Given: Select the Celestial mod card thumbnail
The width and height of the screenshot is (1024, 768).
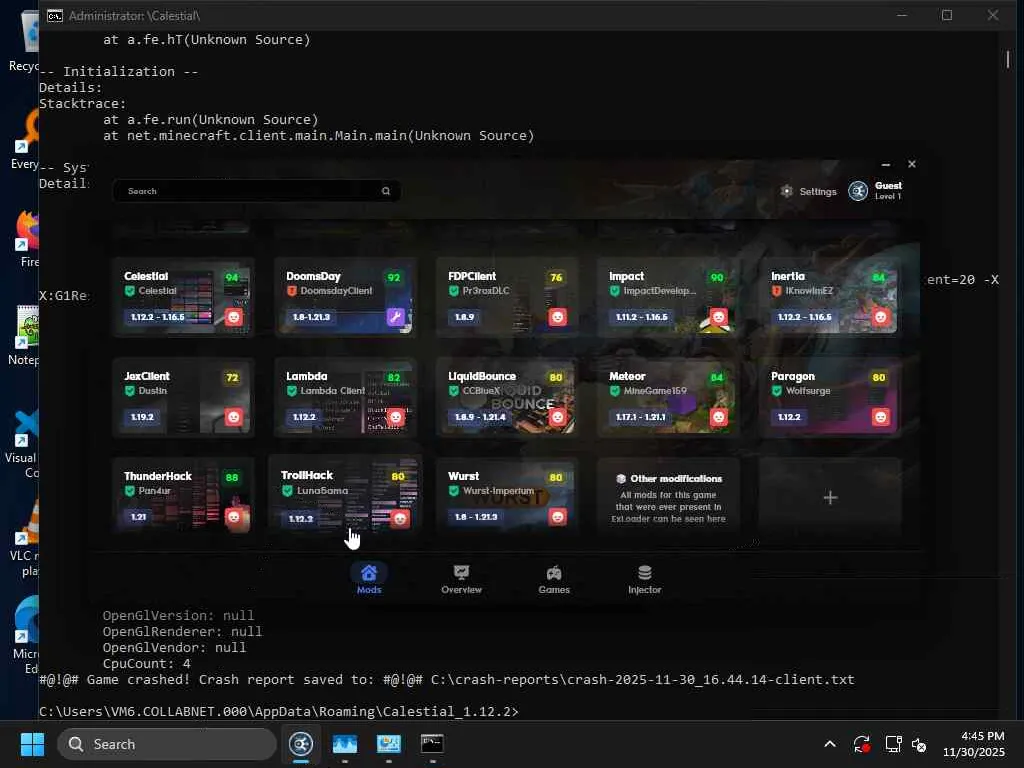Looking at the screenshot, I should point(183,297).
